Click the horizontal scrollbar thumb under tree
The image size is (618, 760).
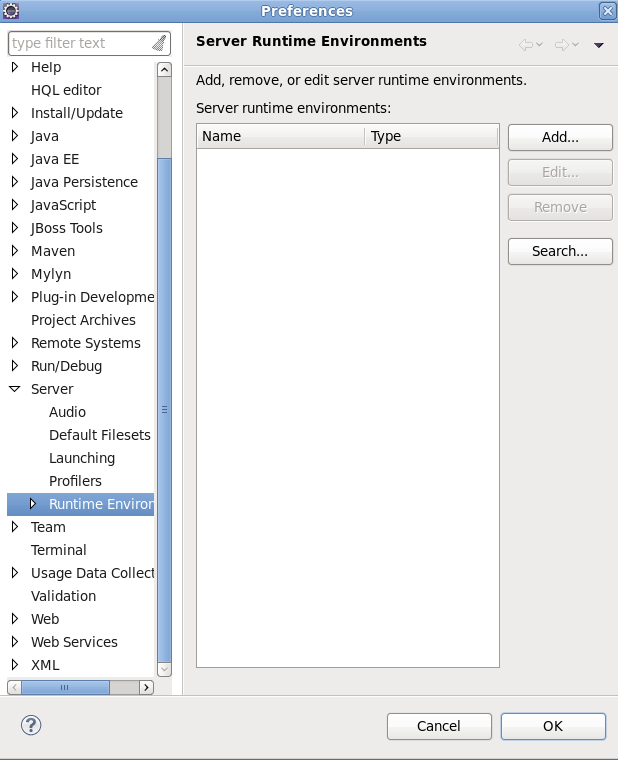(x=65, y=687)
